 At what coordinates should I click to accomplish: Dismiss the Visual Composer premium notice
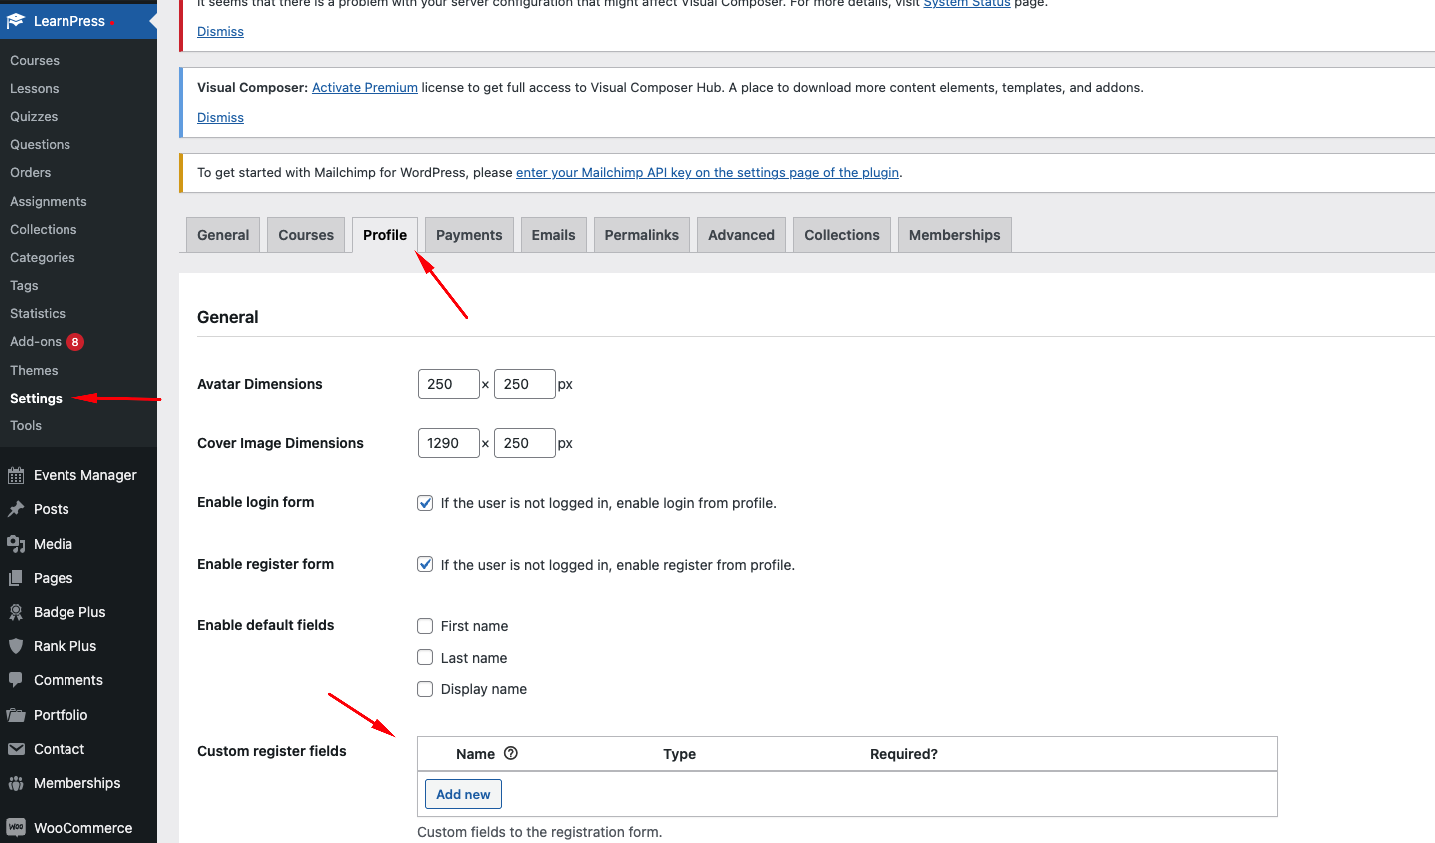click(x=220, y=117)
